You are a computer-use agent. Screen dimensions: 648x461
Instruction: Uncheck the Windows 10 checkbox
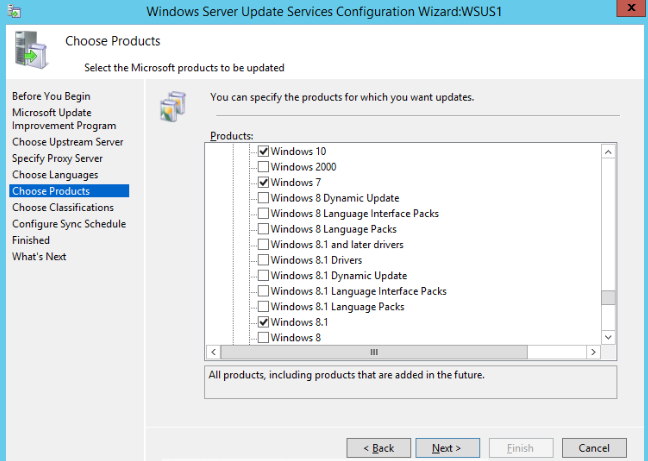pyautogui.click(x=263, y=151)
